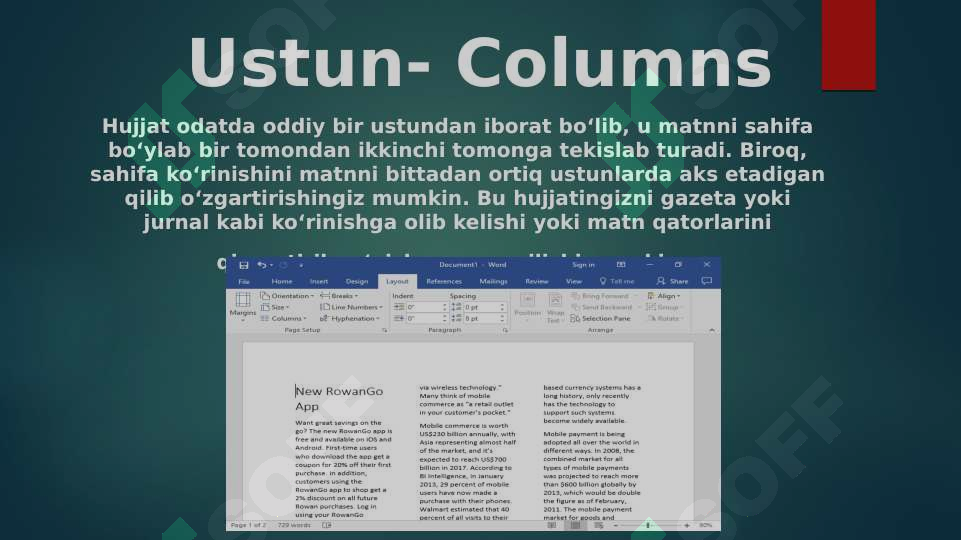This screenshot has width=961, height=540.
Task: Open the Align dropdown
Action: (664, 296)
